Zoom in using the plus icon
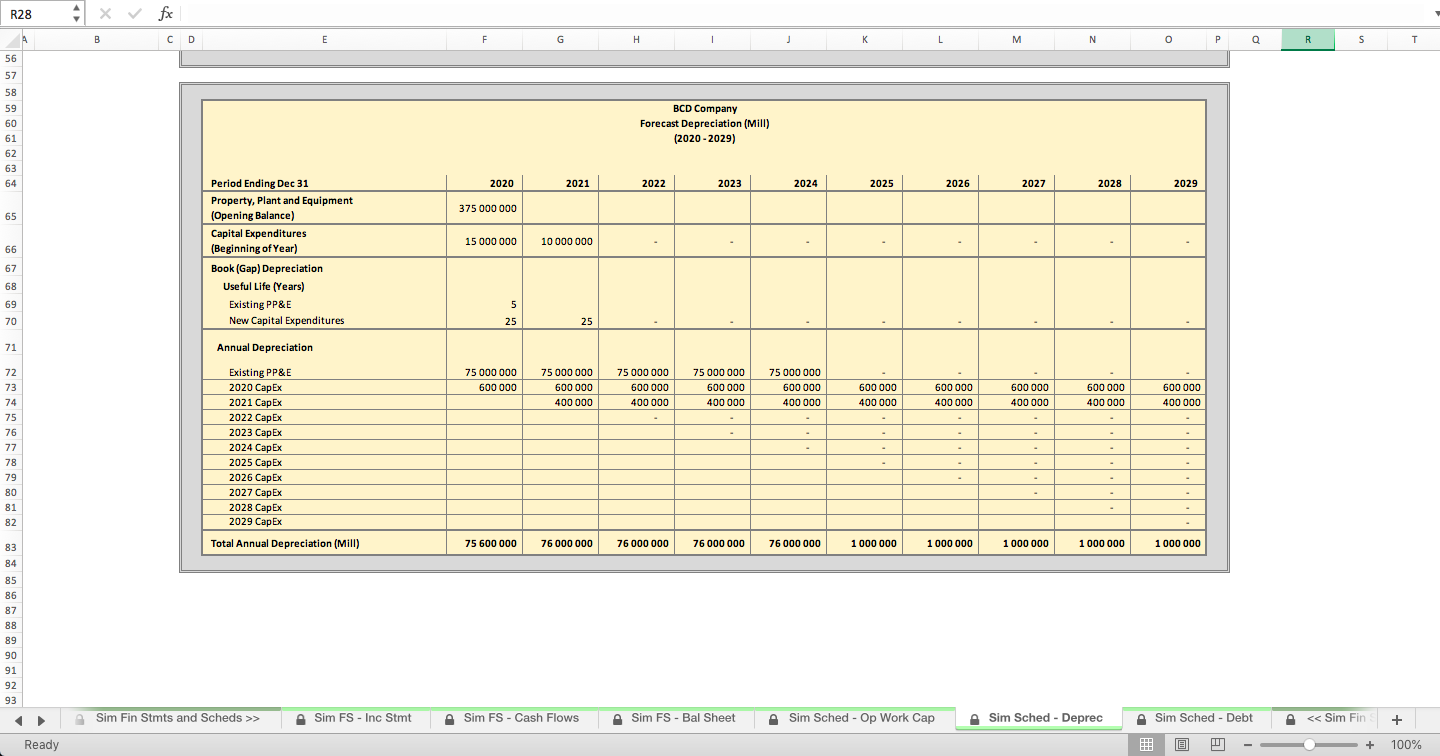 point(1370,745)
